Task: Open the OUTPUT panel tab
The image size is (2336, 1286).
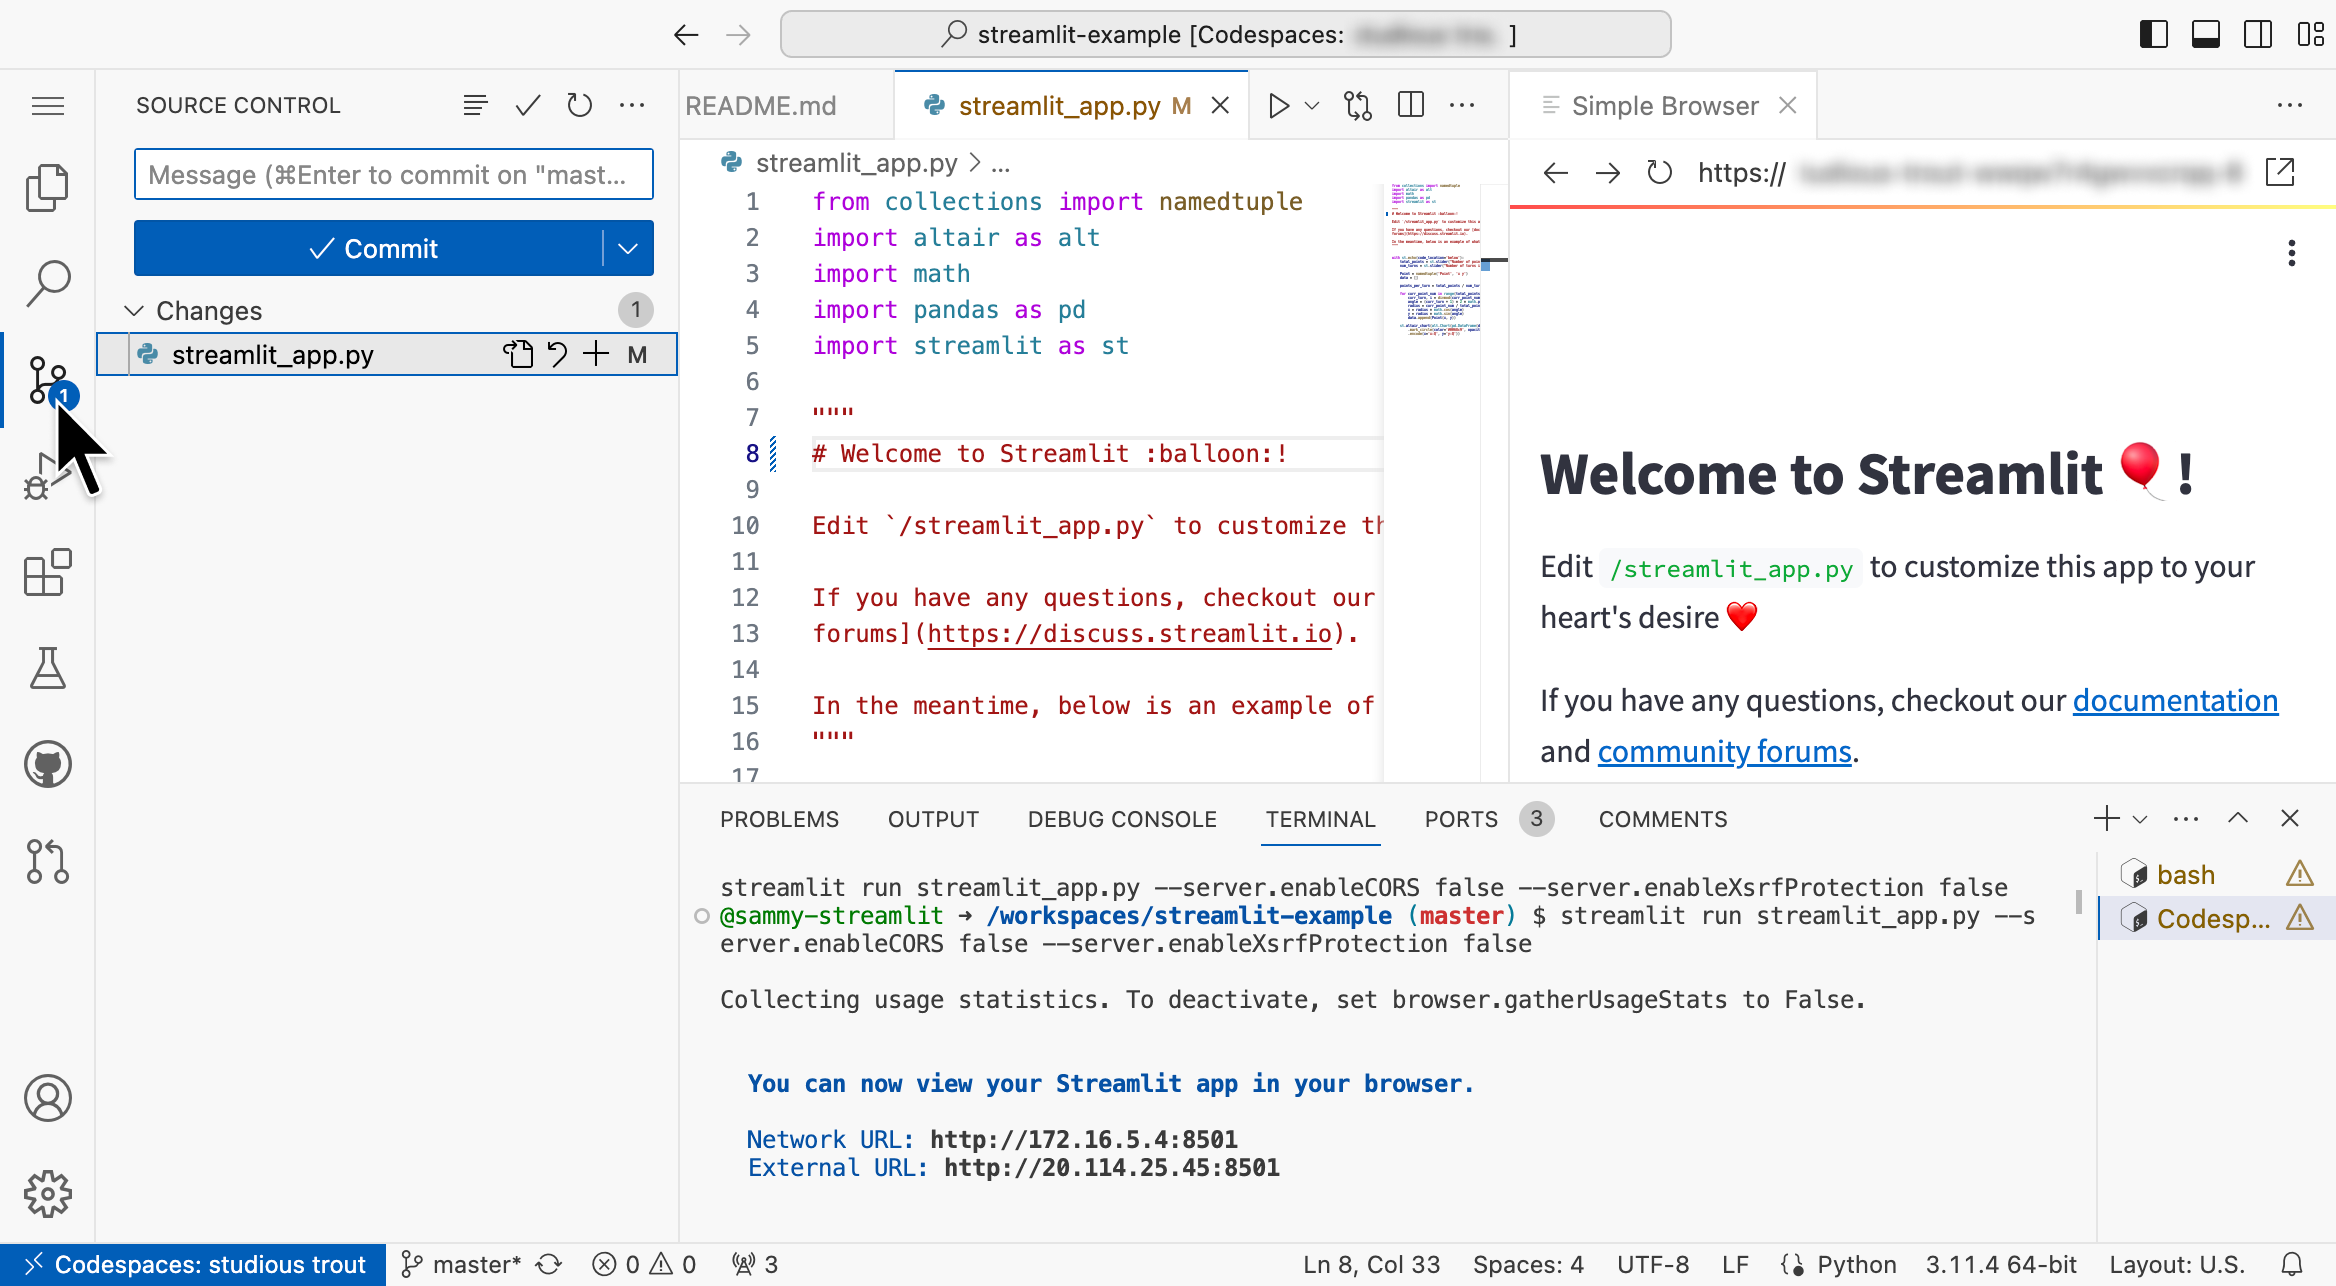Action: [933, 819]
